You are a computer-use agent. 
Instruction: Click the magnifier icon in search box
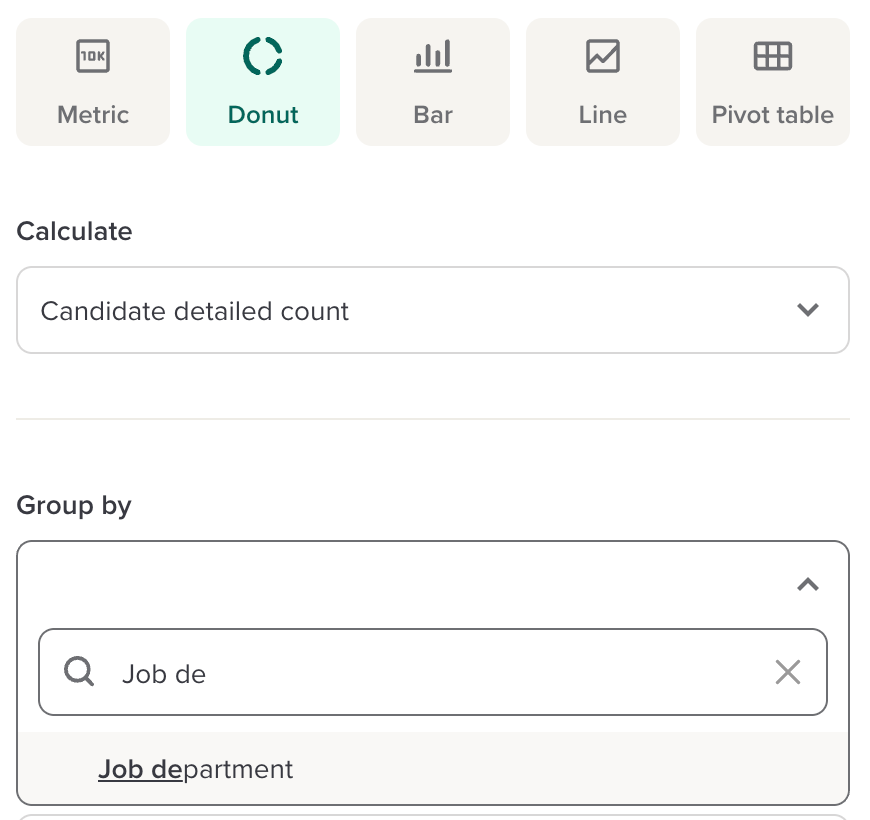(79, 672)
